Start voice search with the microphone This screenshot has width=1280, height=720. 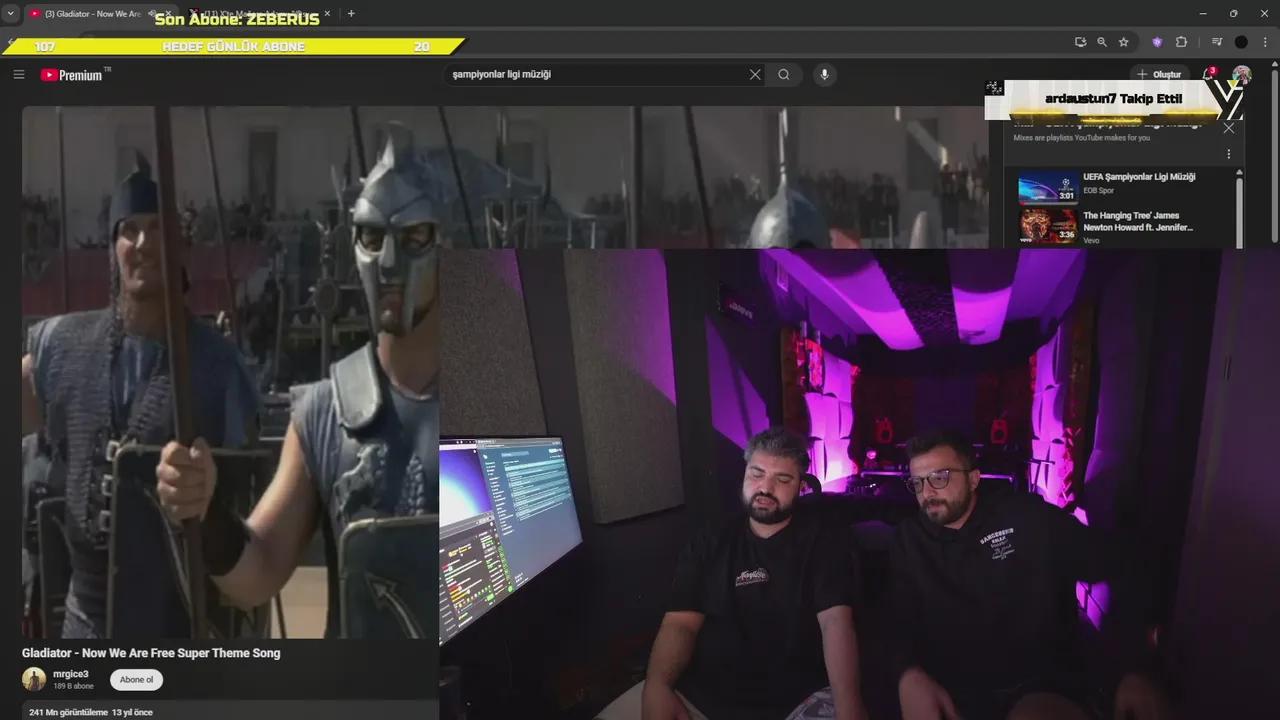[x=824, y=74]
